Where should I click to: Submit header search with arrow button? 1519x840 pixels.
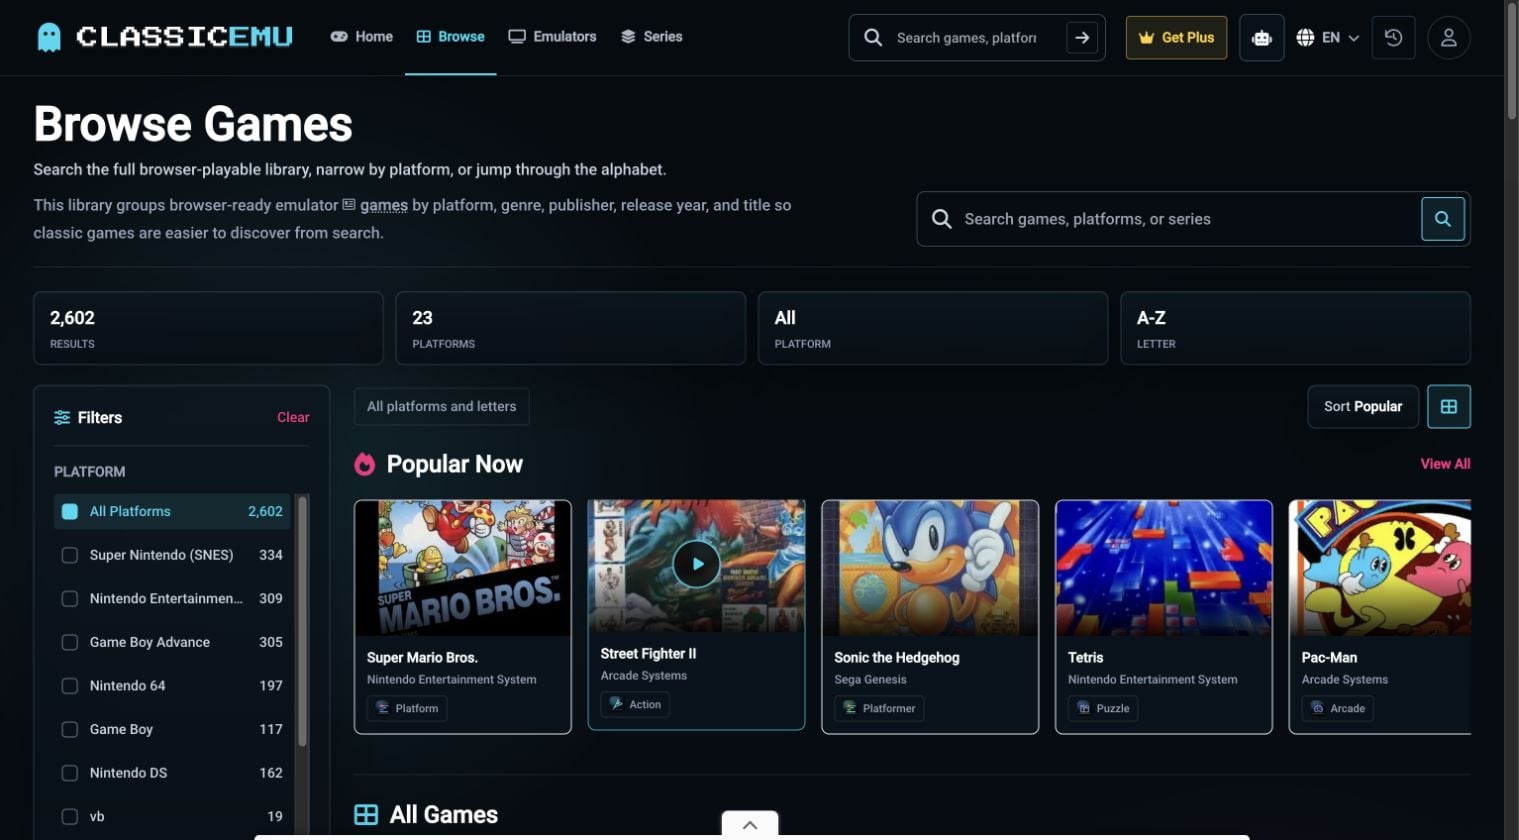[x=1082, y=38]
